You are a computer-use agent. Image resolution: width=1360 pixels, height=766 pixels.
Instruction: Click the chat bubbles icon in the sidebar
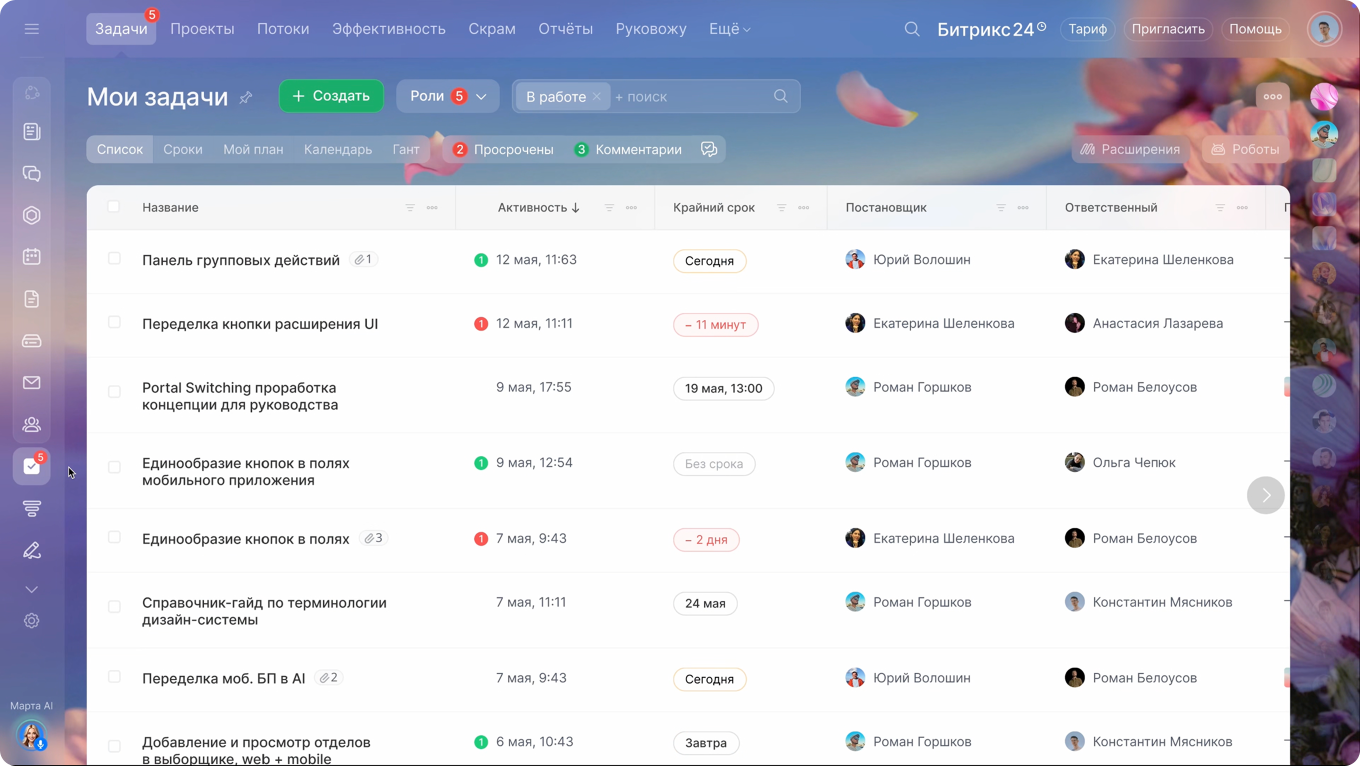tap(32, 174)
